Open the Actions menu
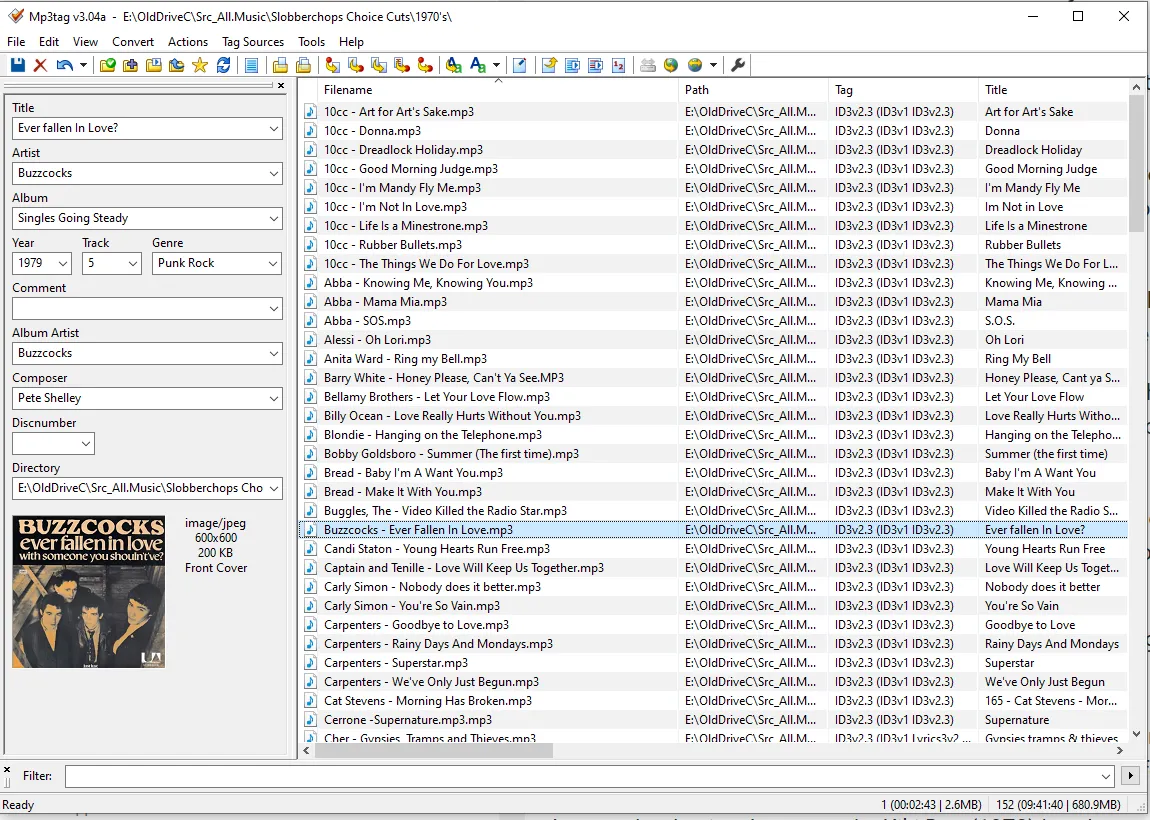 click(188, 42)
